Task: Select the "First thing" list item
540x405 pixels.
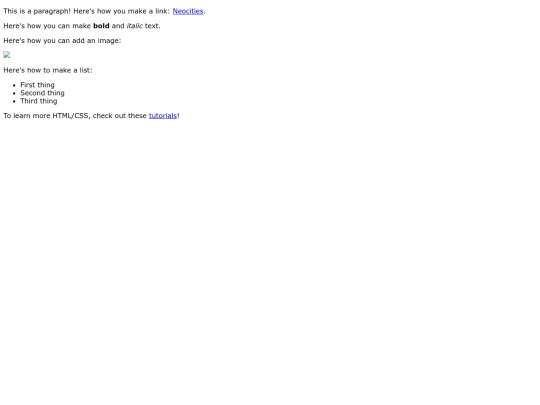Action: (x=37, y=85)
